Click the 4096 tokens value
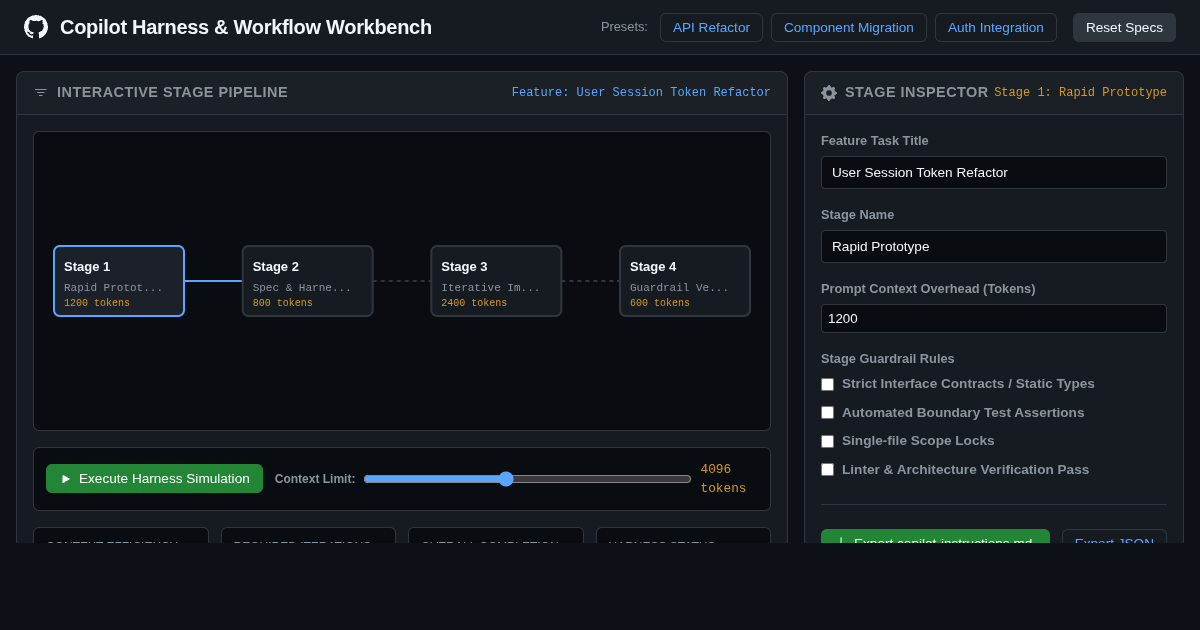Viewport: 1200px width, 630px height. (x=723, y=479)
